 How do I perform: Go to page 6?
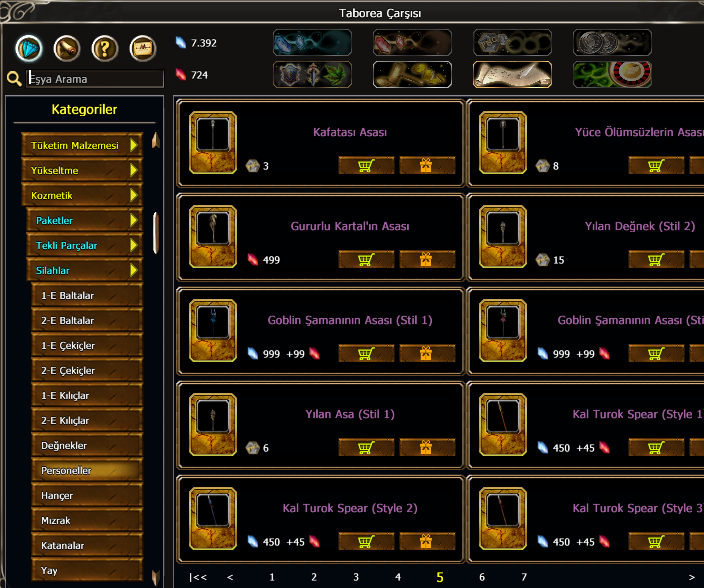click(482, 577)
